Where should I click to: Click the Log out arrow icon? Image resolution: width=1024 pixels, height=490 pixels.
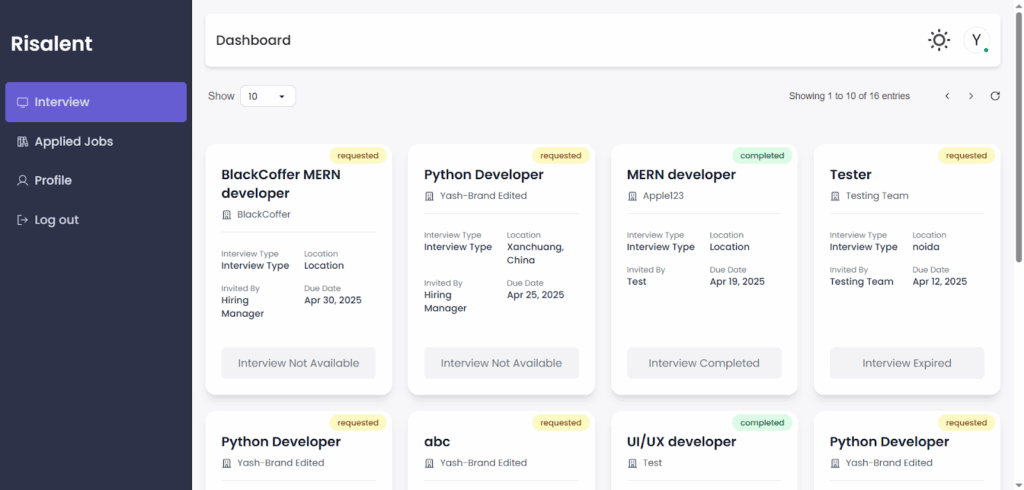point(22,220)
